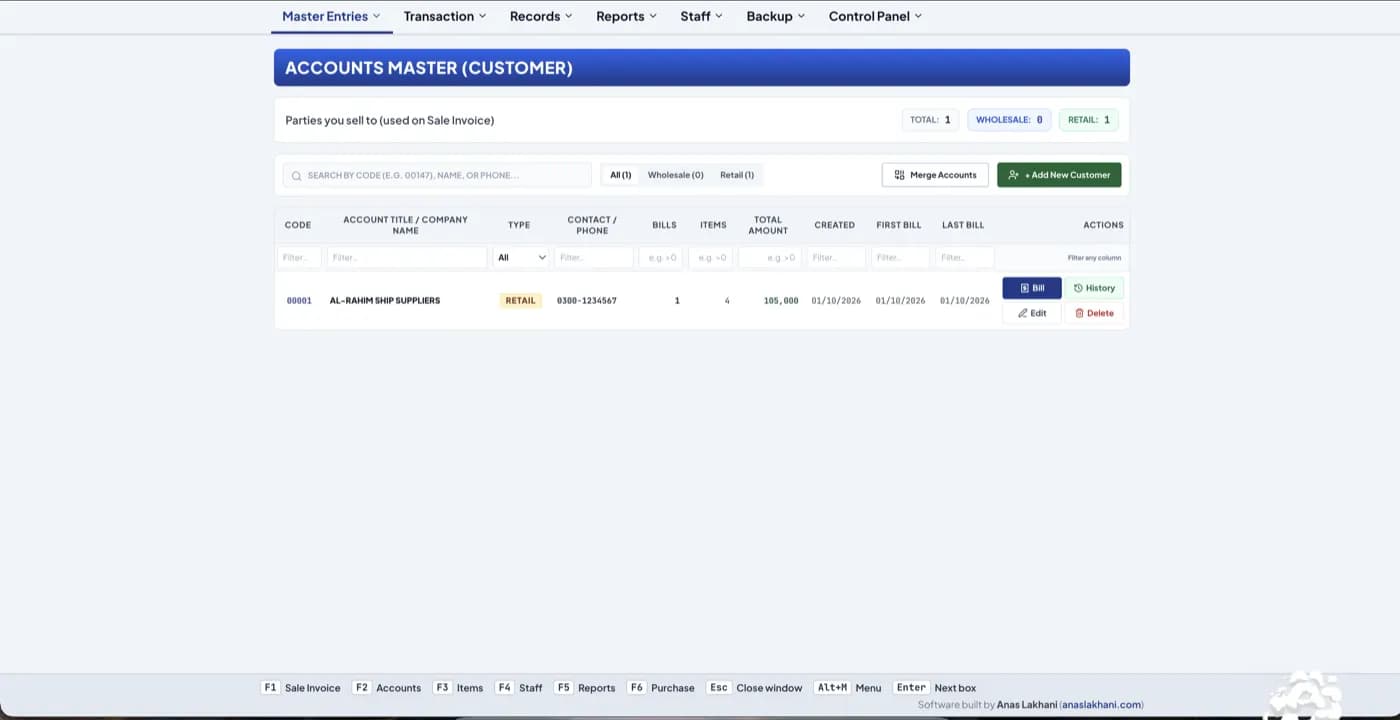The width and height of the screenshot is (1400, 720).
Task: Click Add New Customer button
Action: point(1059,175)
